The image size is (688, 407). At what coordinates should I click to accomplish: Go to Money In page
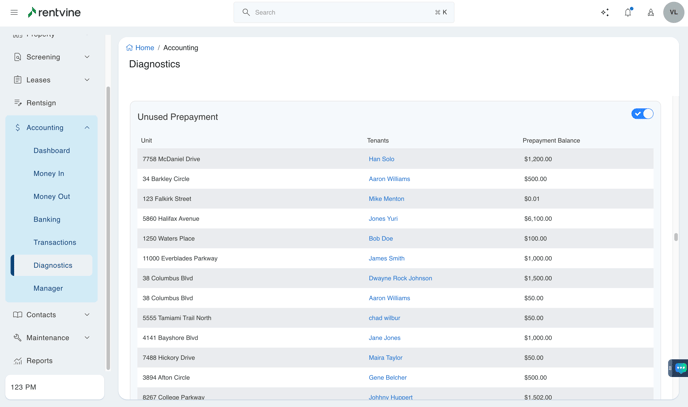coord(49,174)
